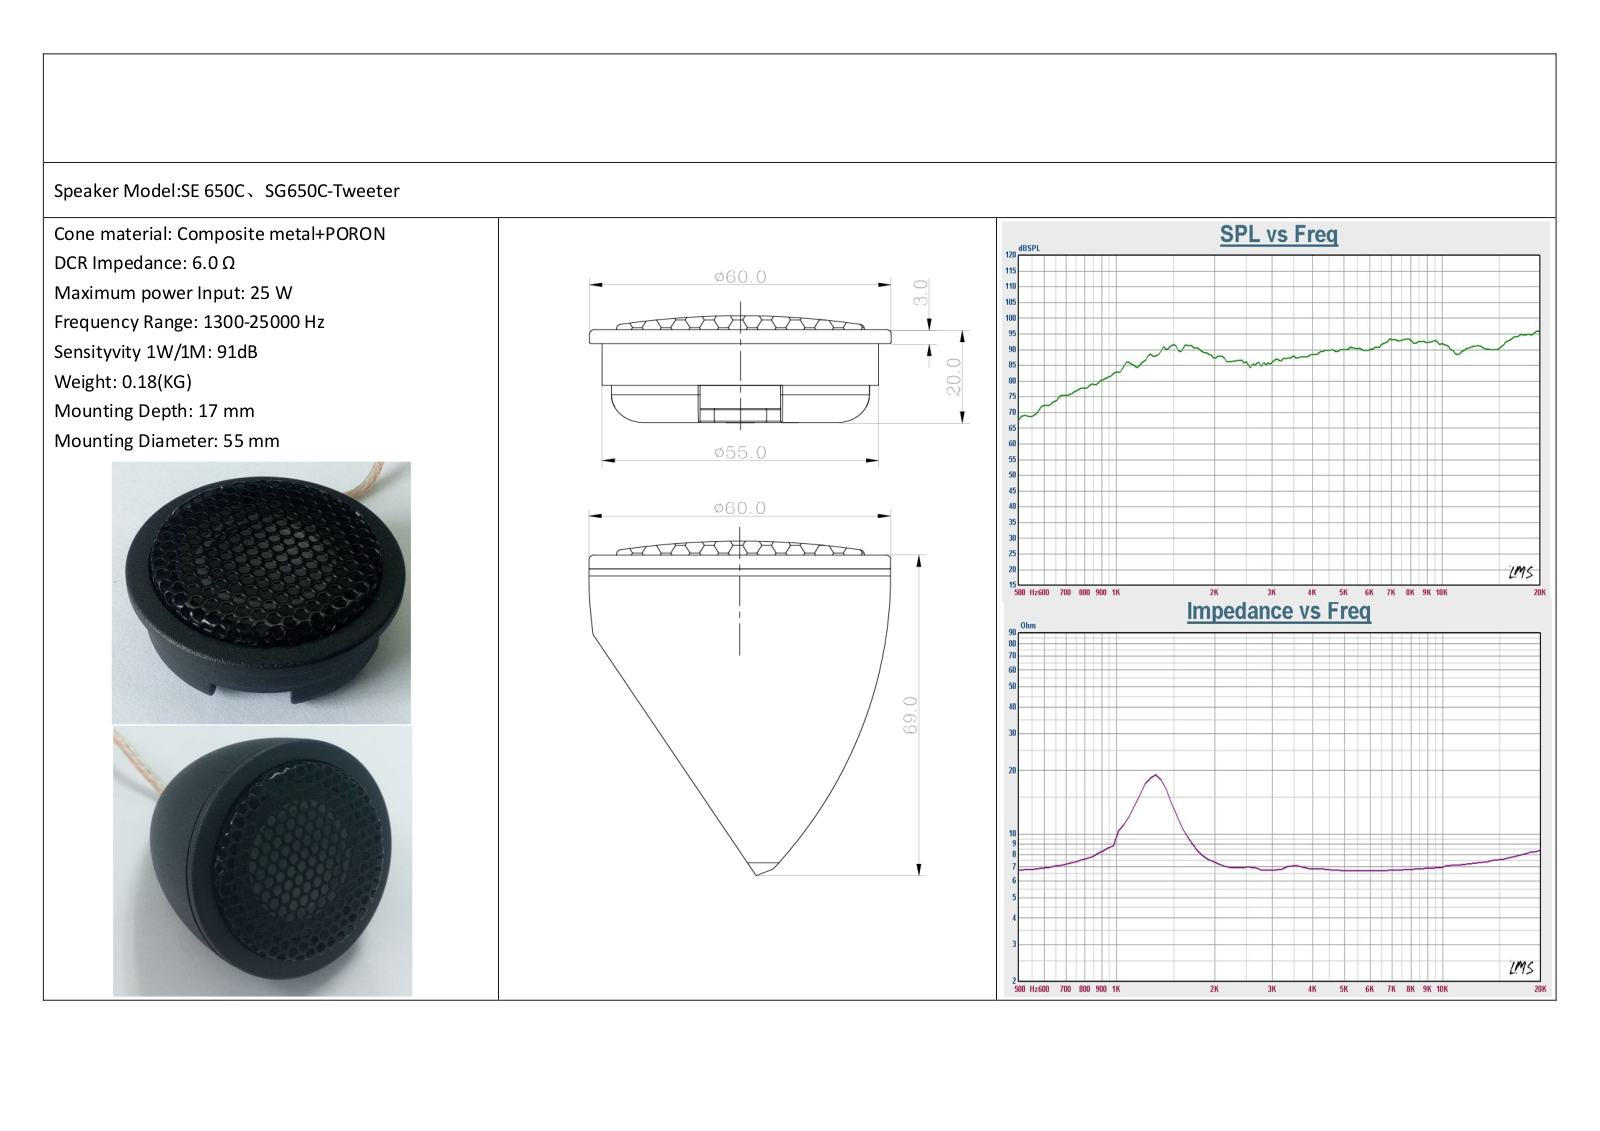
Task: Click the 20.0 depth dimension label
Action: (x=954, y=376)
